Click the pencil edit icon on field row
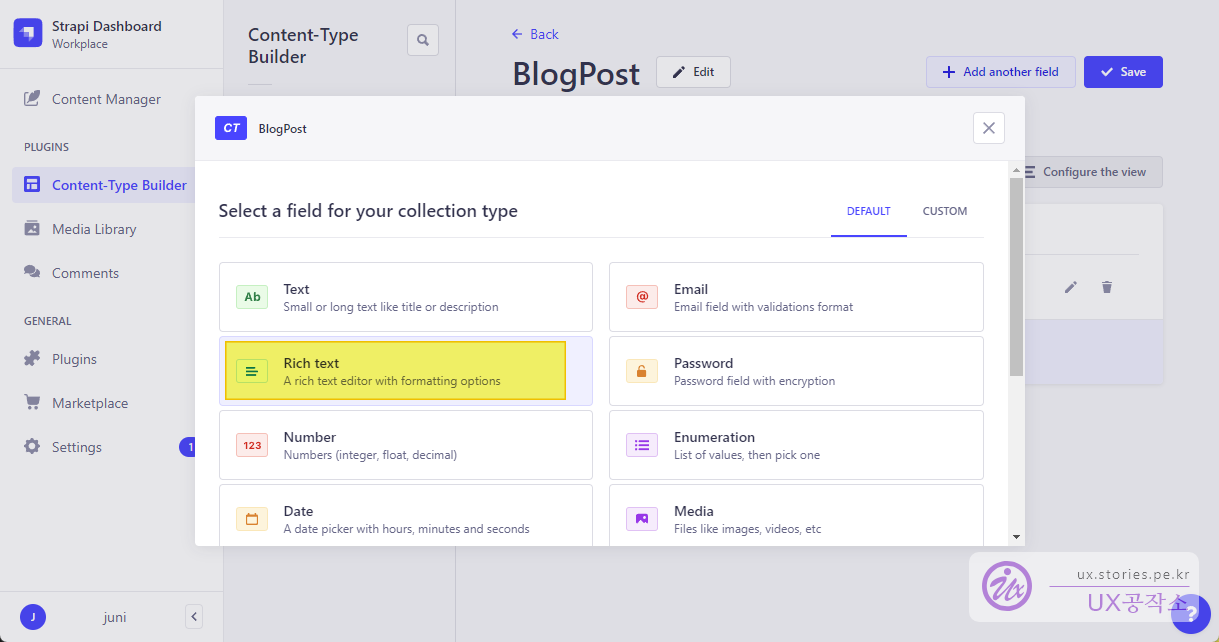Image resolution: width=1219 pixels, height=642 pixels. (x=1071, y=287)
